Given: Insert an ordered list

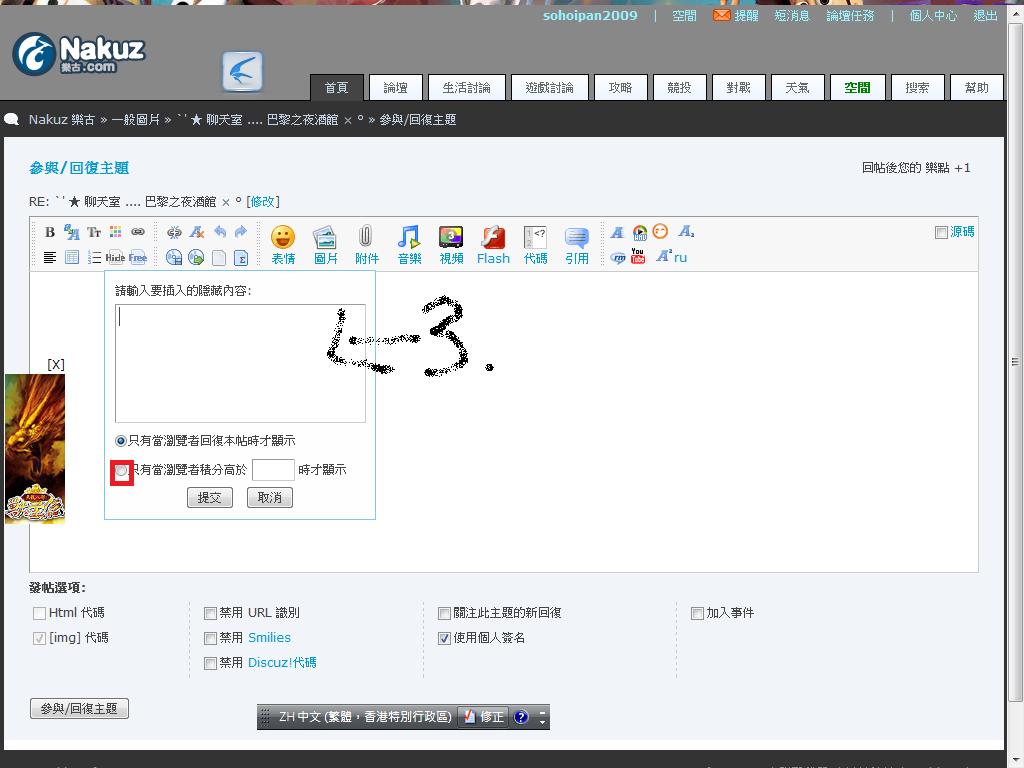Looking at the screenshot, I should coord(94,257).
